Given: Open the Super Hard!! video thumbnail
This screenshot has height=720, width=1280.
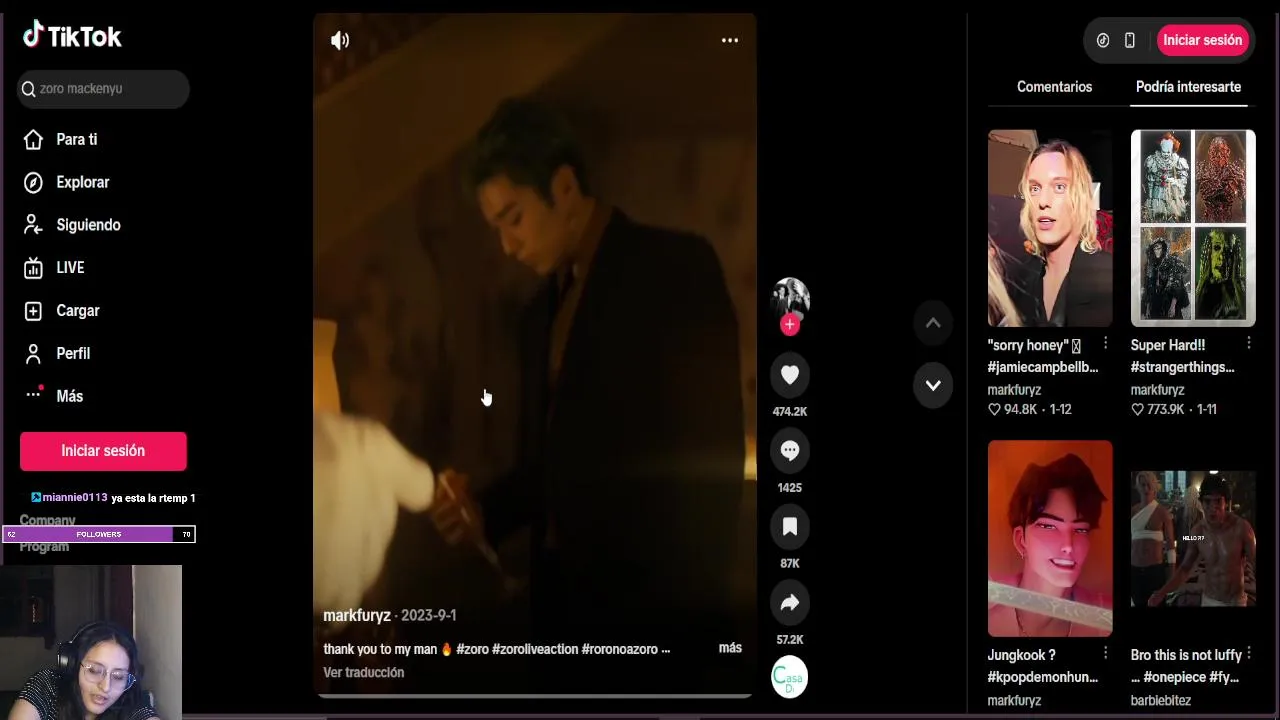Looking at the screenshot, I should (1193, 228).
